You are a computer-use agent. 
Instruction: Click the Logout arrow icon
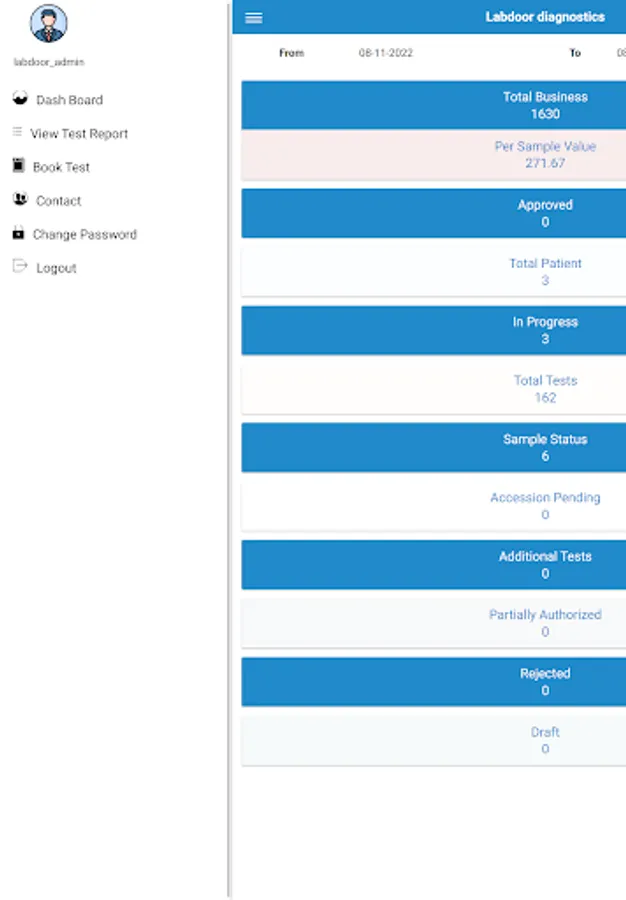coord(19,267)
